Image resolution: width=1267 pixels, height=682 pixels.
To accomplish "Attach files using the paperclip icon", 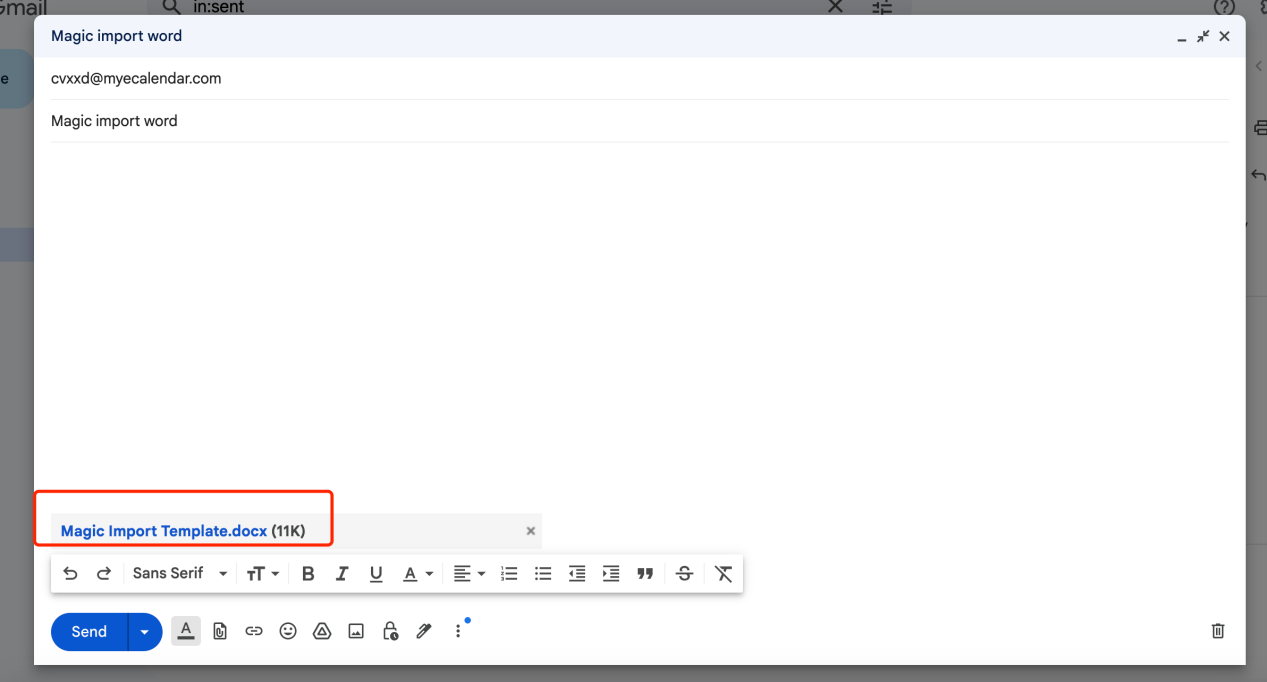I will [220, 631].
